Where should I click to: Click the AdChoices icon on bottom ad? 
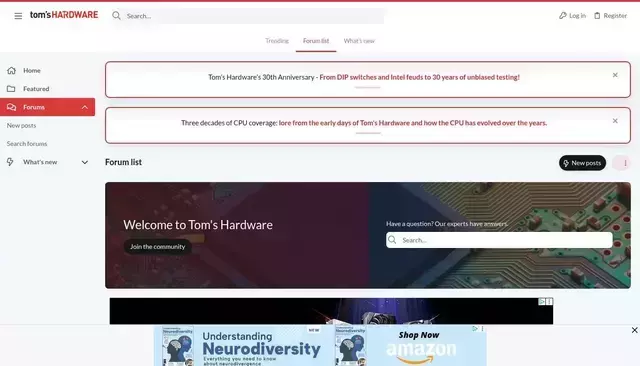point(475,328)
